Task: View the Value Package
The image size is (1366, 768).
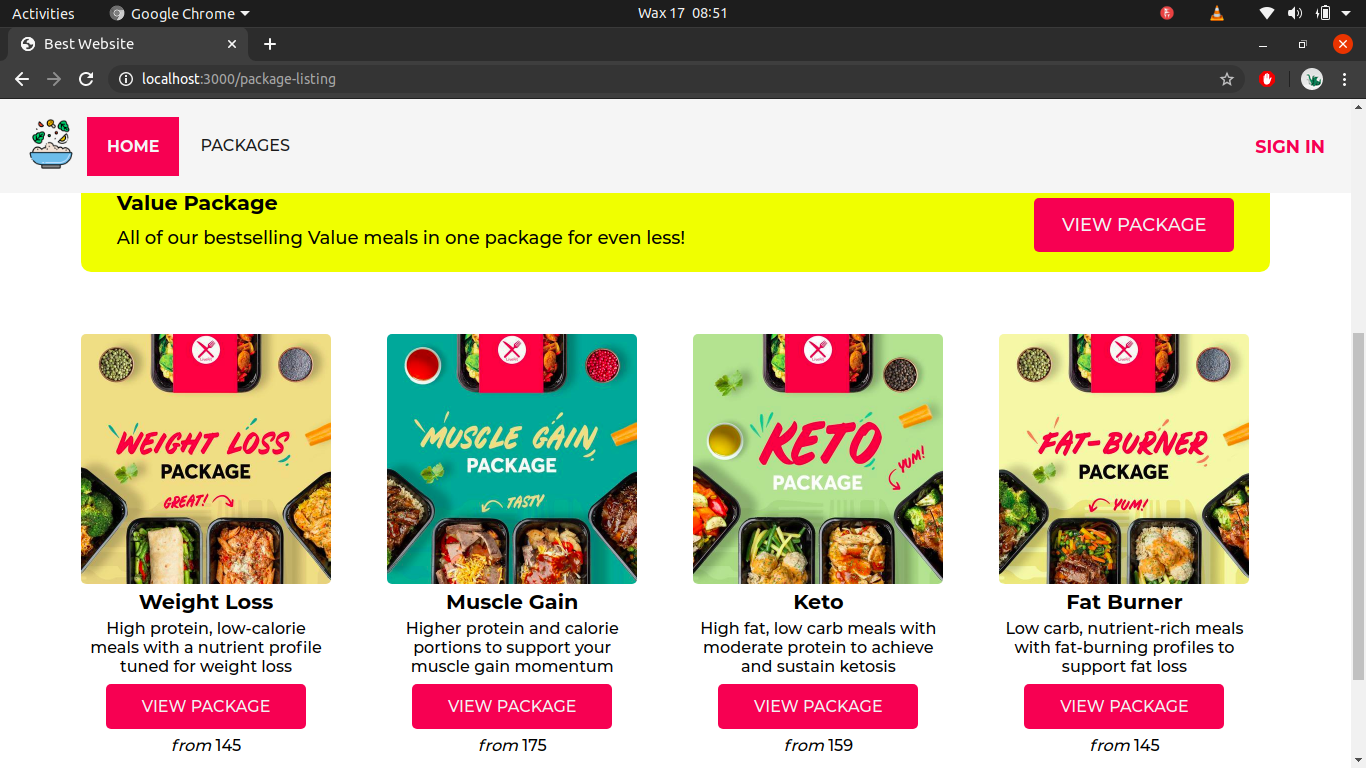Action: (x=1133, y=225)
